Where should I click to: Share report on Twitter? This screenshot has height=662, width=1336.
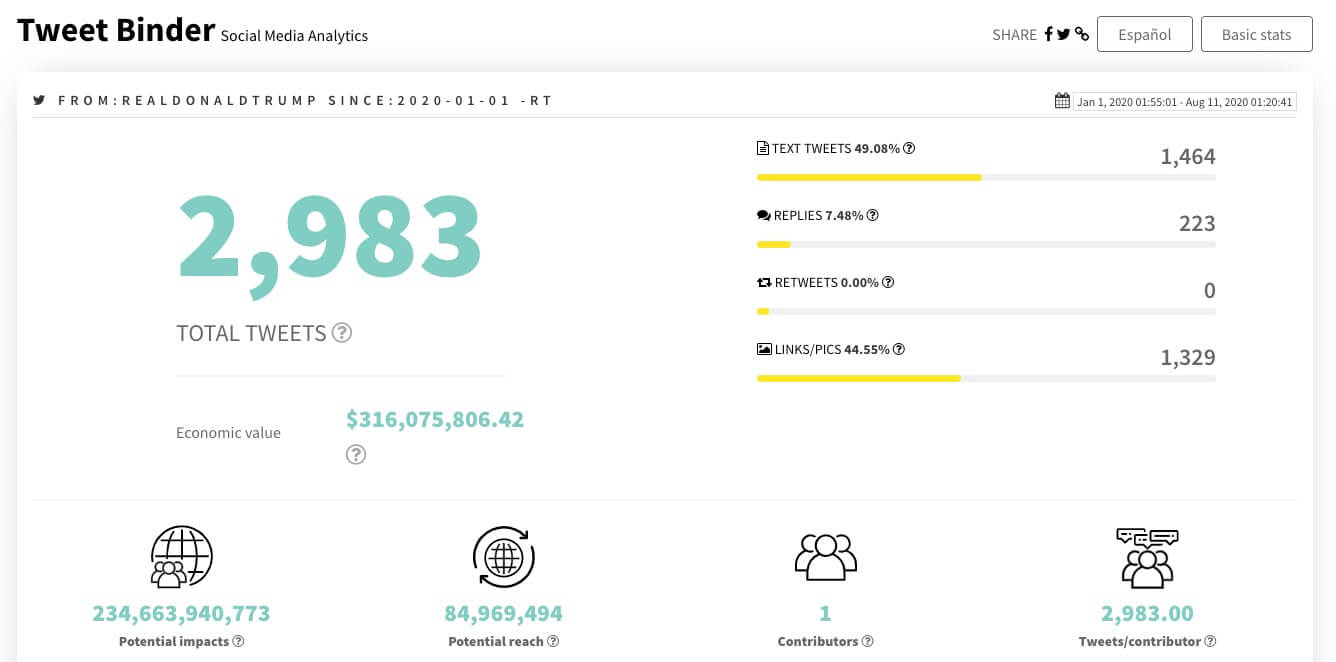(1063, 34)
